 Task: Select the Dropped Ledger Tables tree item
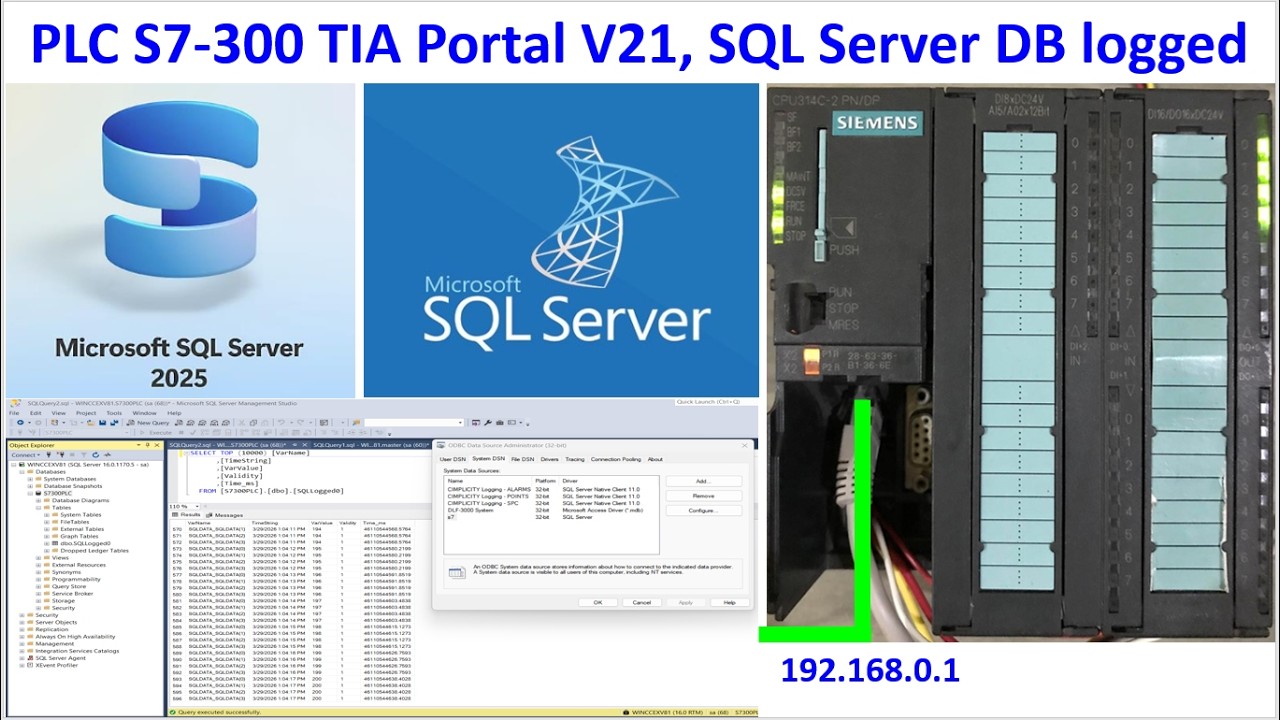pos(94,551)
